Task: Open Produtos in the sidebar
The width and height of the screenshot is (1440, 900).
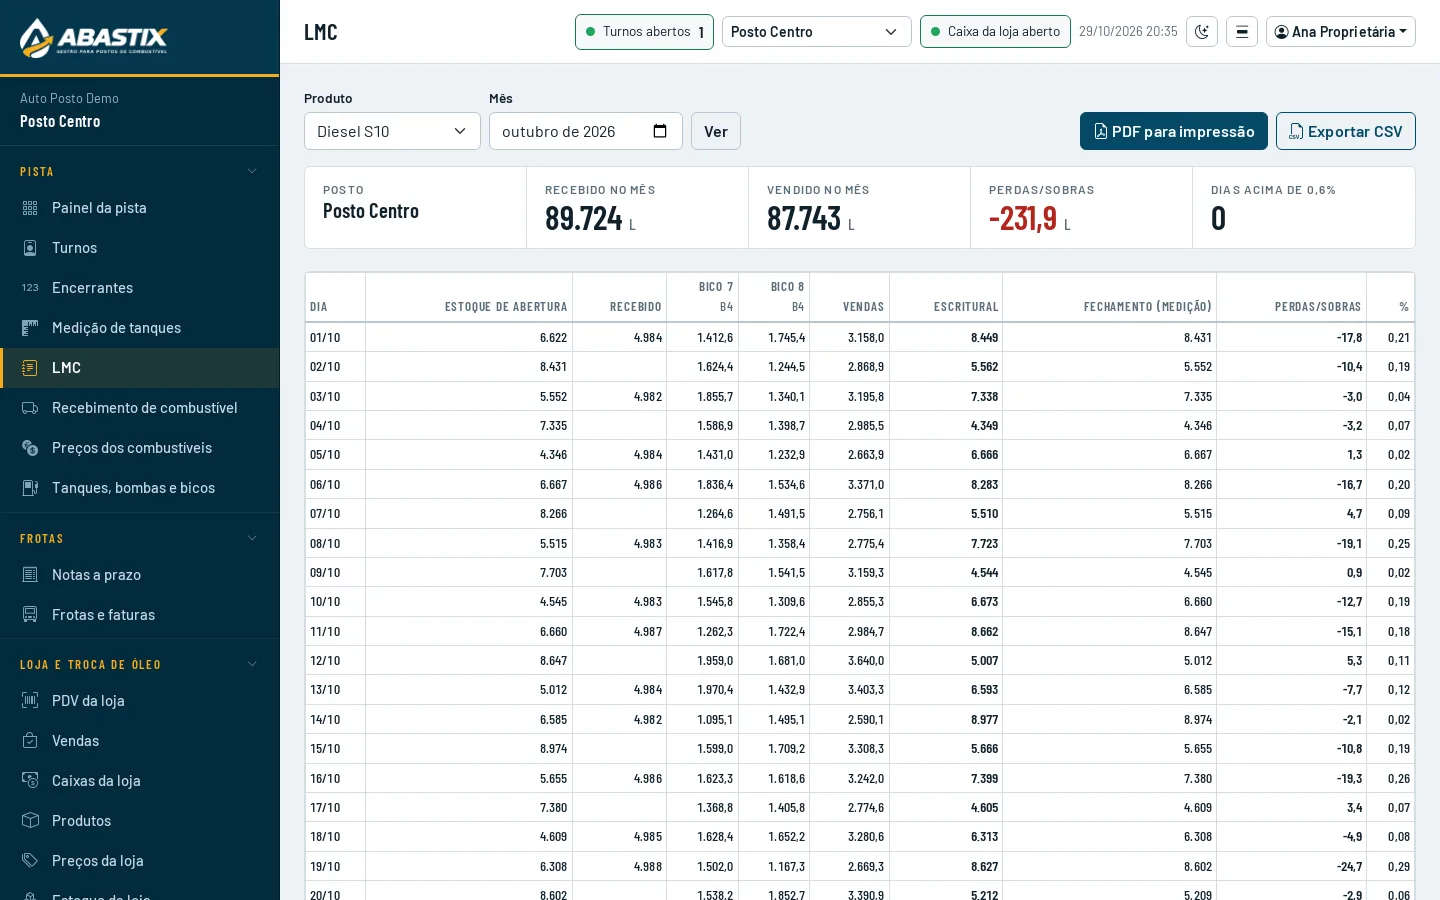Action: tap(140, 821)
